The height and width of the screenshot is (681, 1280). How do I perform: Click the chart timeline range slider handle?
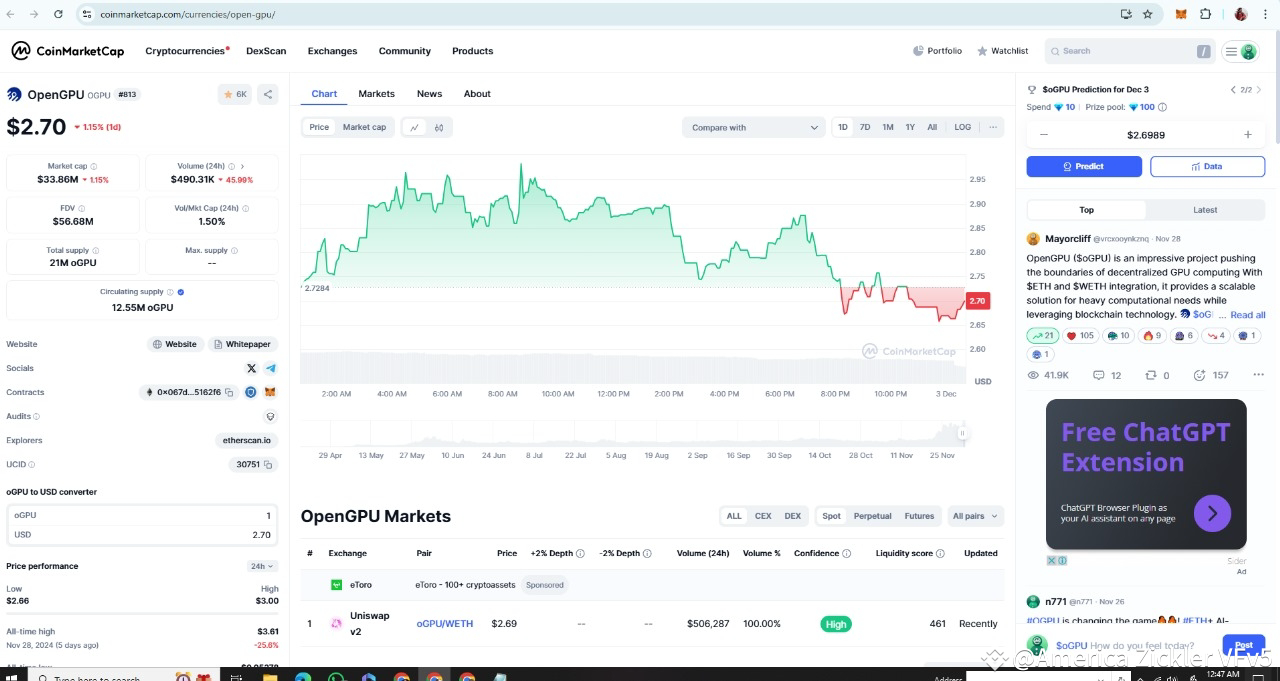(962, 433)
